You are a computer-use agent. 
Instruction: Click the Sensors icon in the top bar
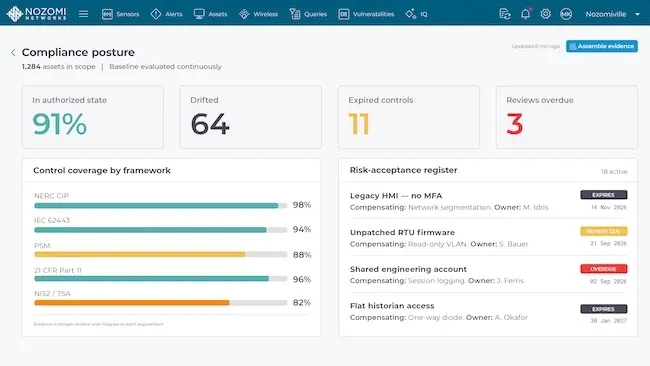[107, 14]
